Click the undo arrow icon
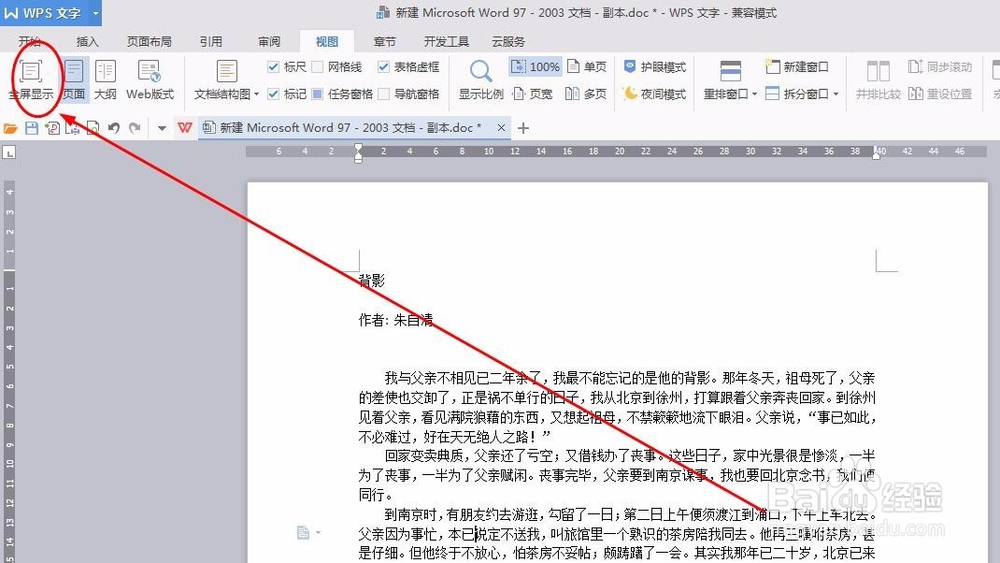The image size is (1000, 563). [x=114, y=128]
